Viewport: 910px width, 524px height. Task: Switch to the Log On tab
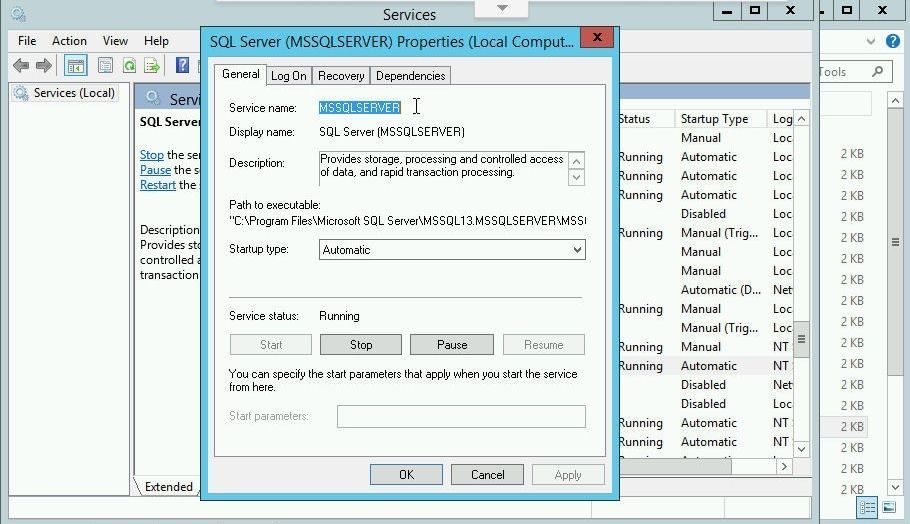pyautogui.click(x=289, y=76)
